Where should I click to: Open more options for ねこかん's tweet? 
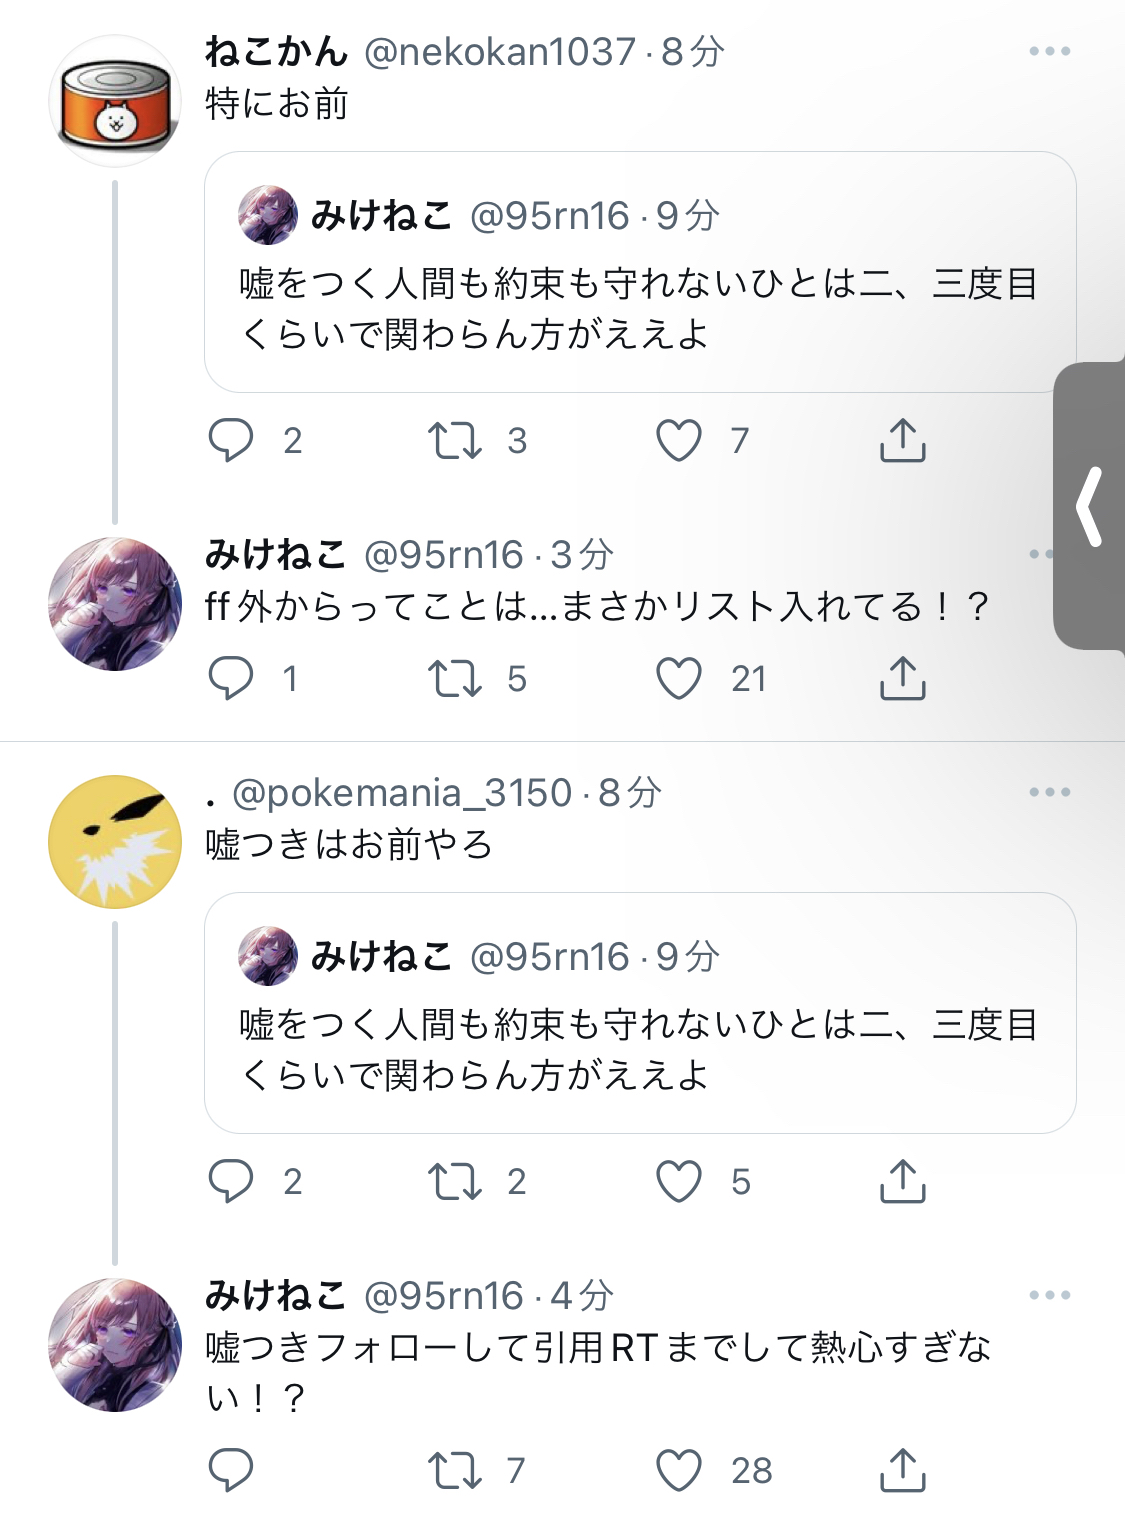pos(1049,51)
